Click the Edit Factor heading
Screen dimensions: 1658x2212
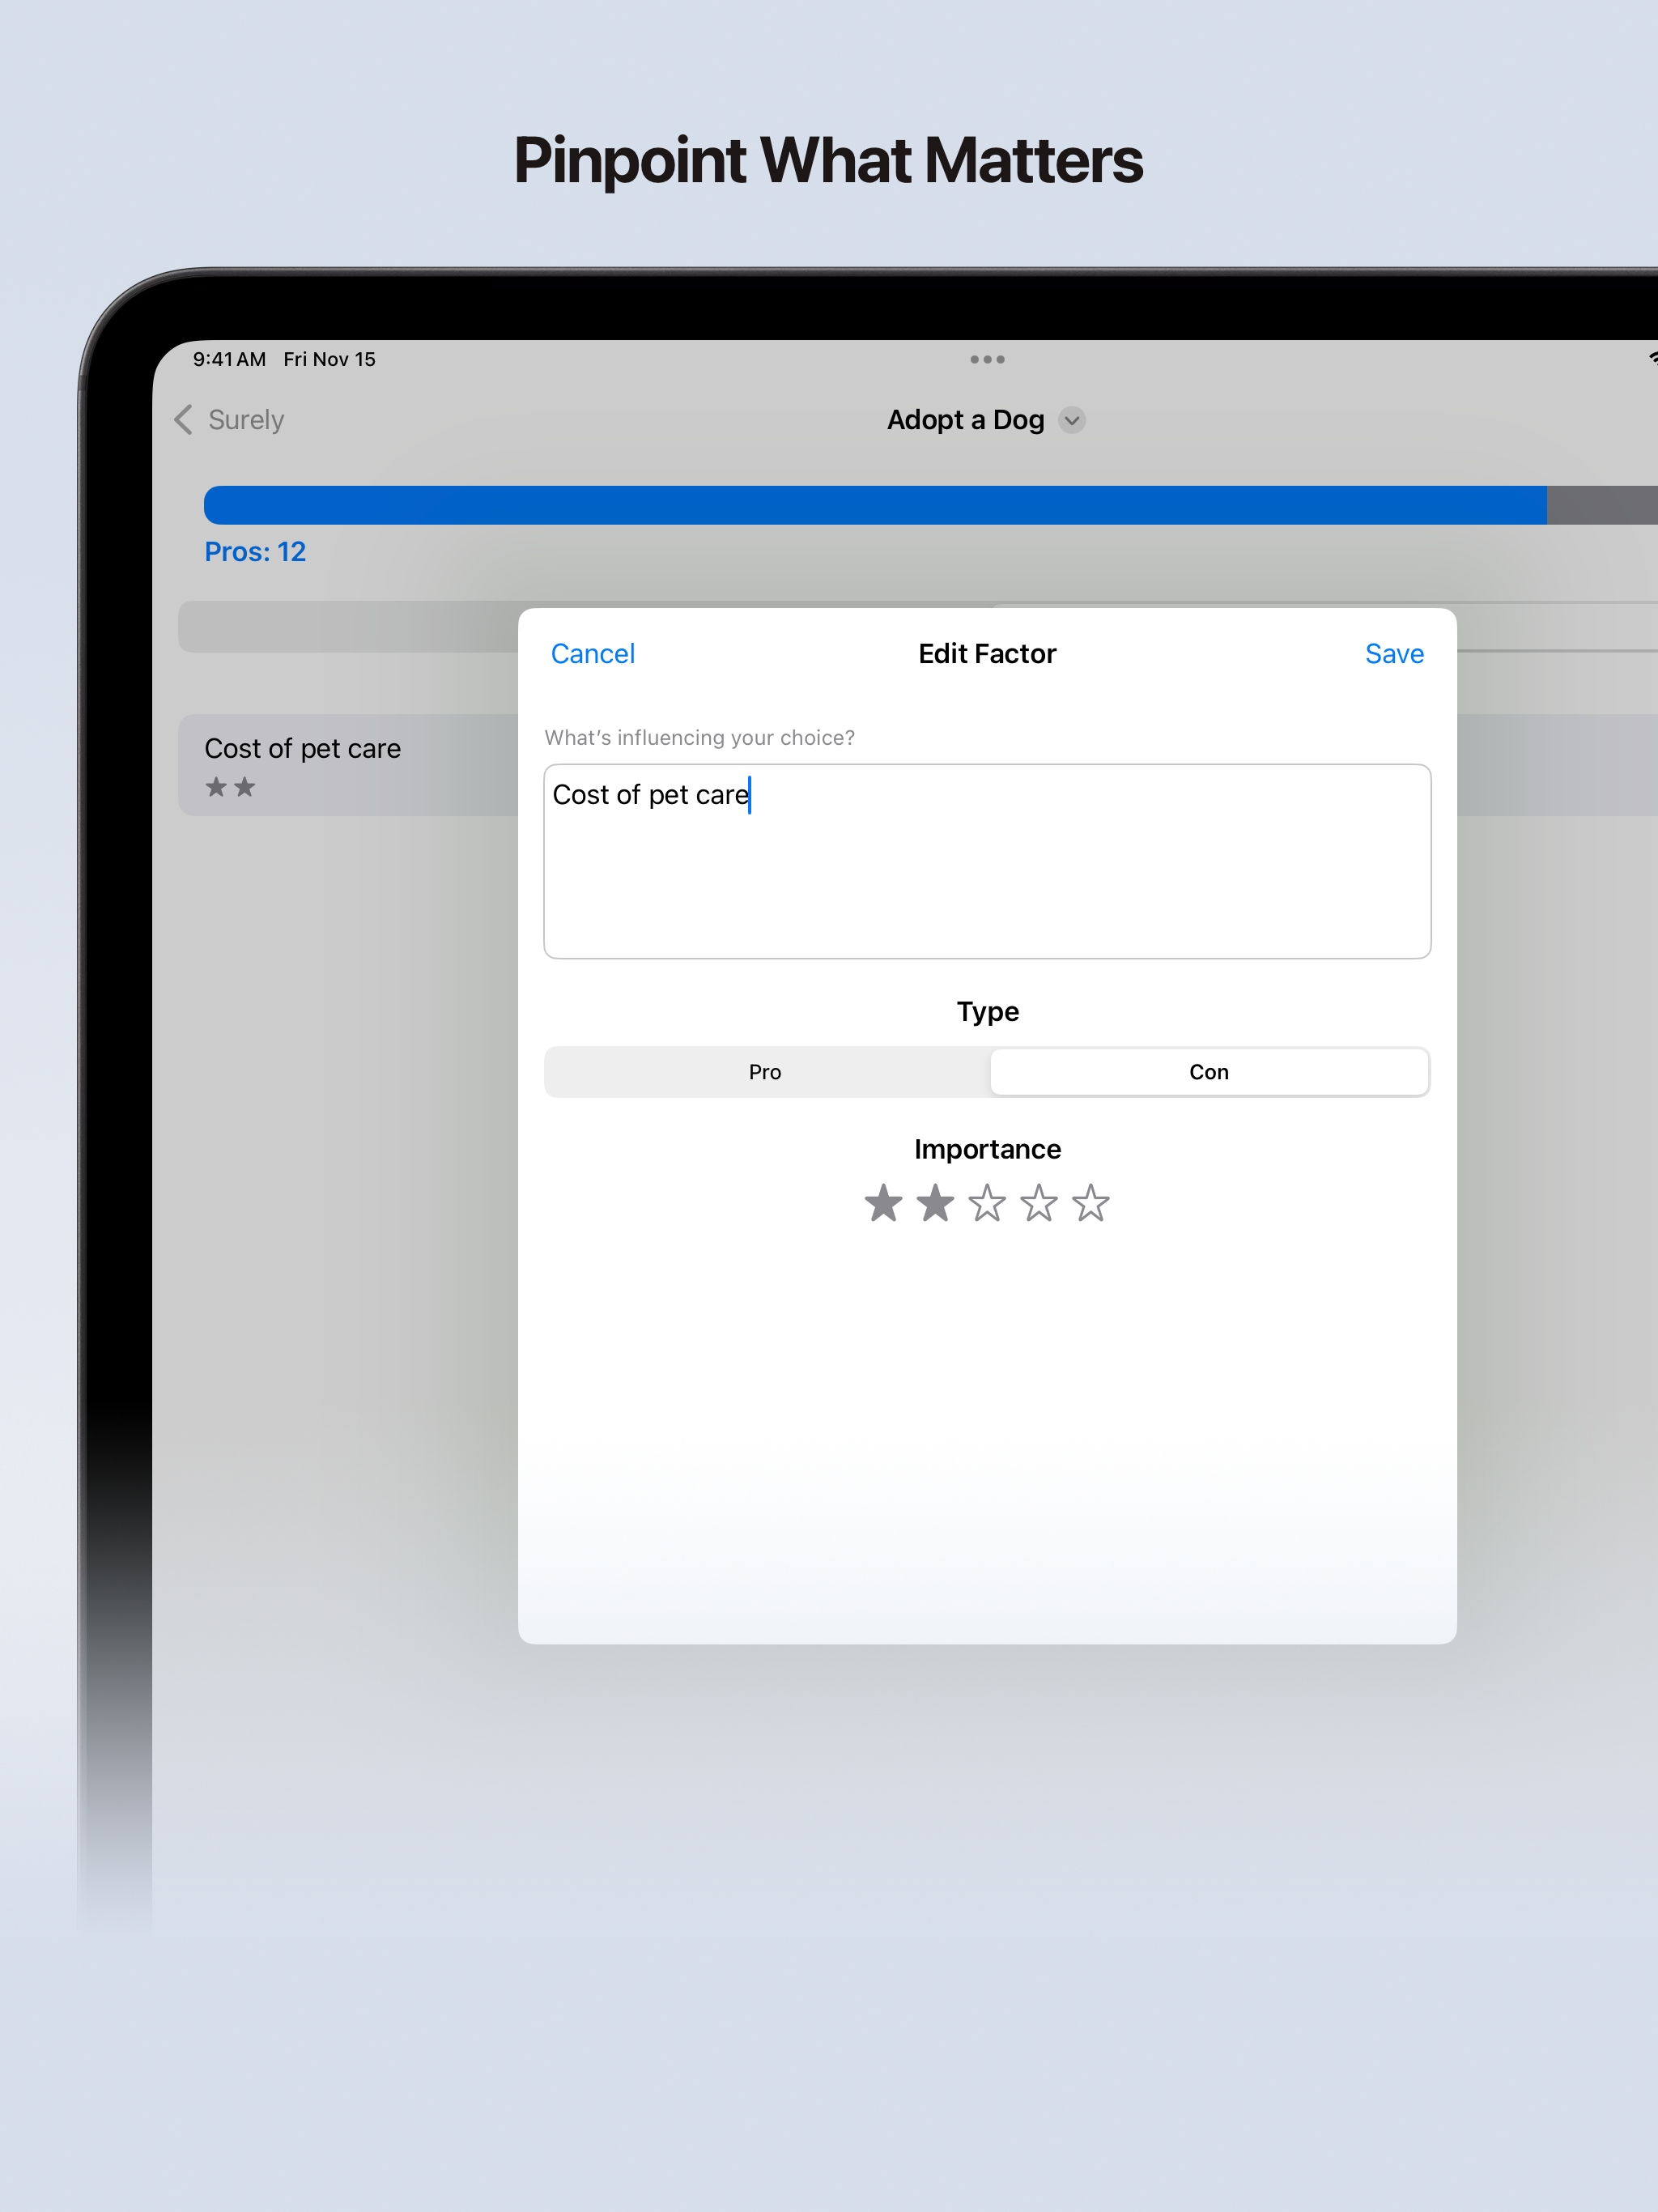tap(987, 654)
